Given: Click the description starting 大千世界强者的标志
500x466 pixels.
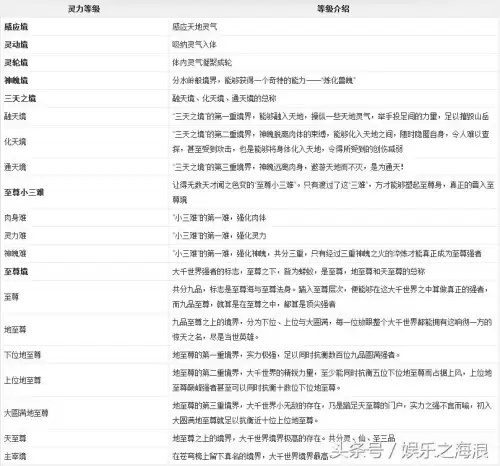Looking at the screenshot, I should click(299, 272).
